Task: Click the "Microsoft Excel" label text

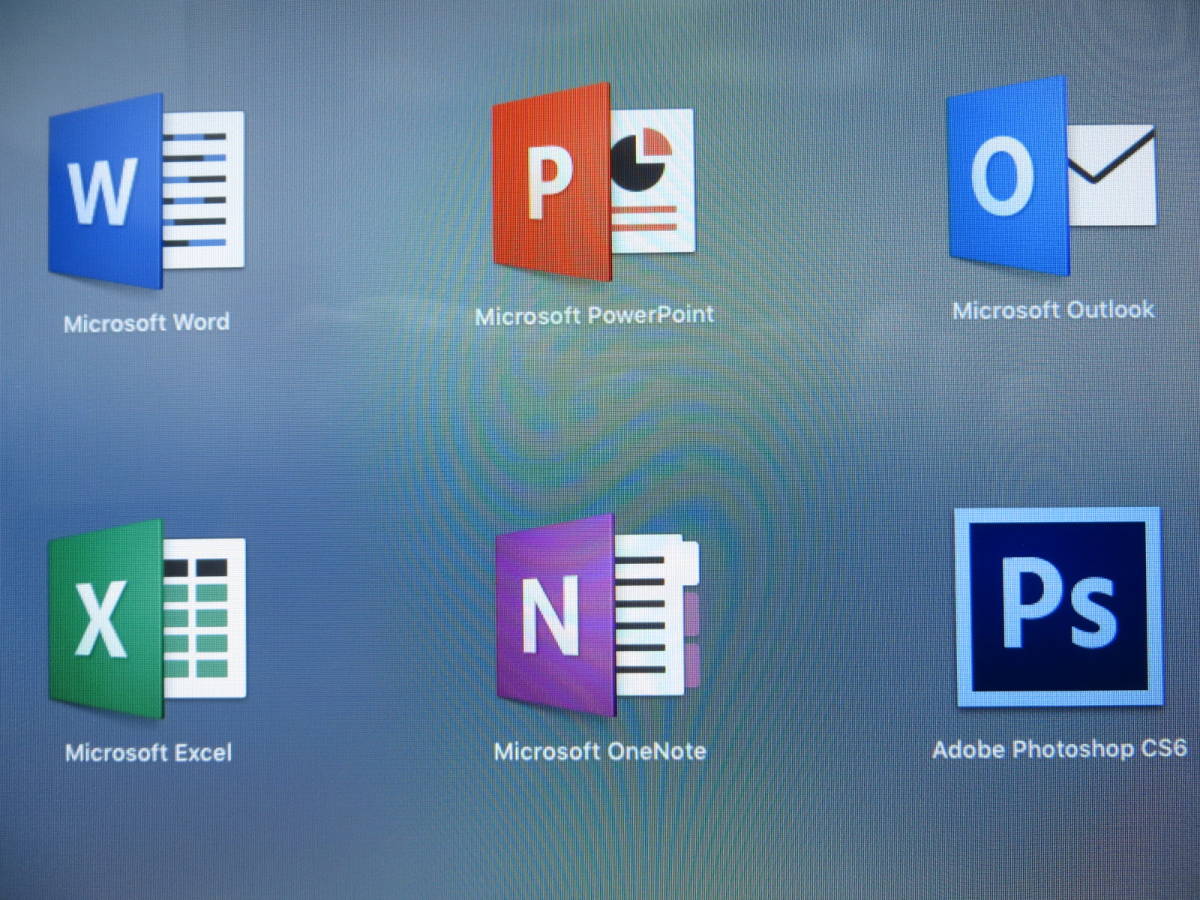Action: (148, 752)
